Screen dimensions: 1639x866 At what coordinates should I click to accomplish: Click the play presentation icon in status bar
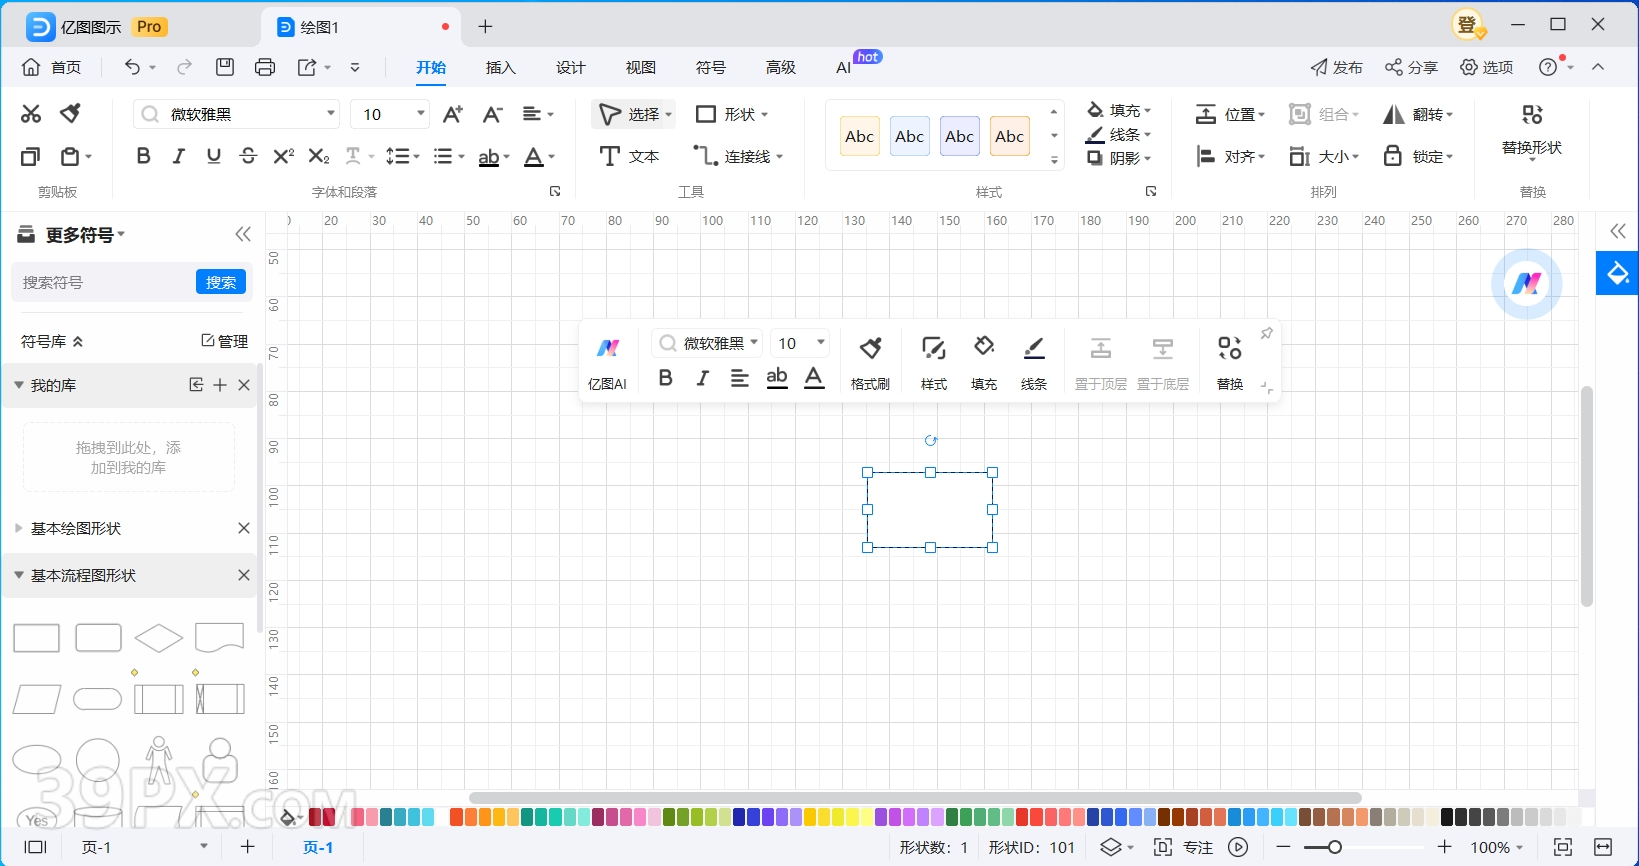[1238, 847]
